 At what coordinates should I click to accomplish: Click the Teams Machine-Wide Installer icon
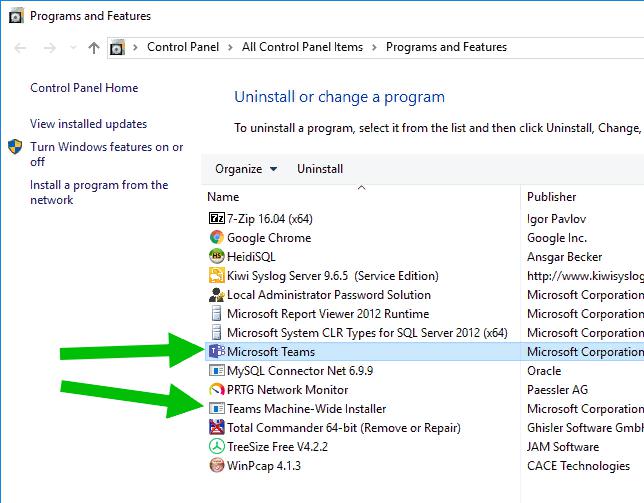(x=216, y=409)
